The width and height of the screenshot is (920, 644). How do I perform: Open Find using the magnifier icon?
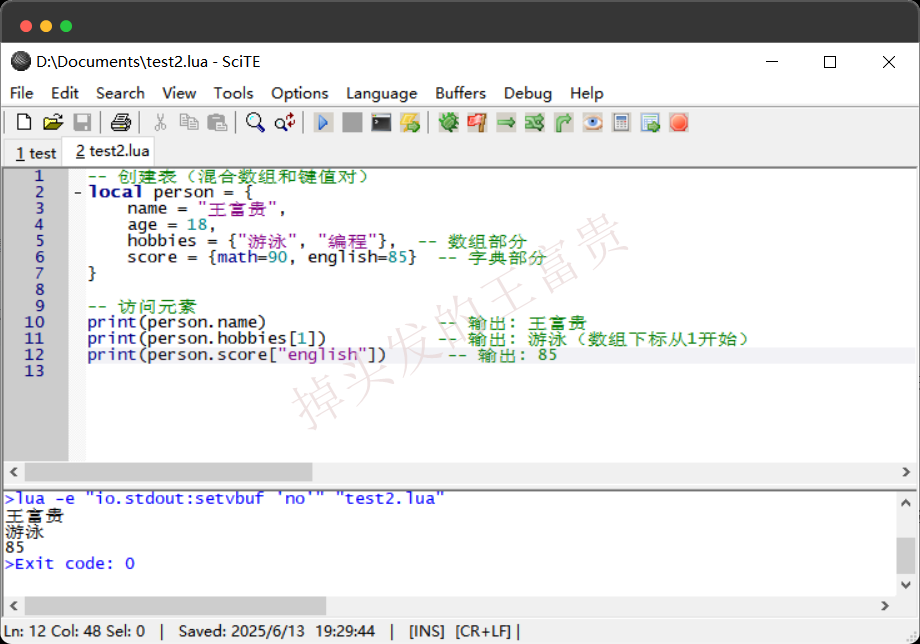(256, 121)
